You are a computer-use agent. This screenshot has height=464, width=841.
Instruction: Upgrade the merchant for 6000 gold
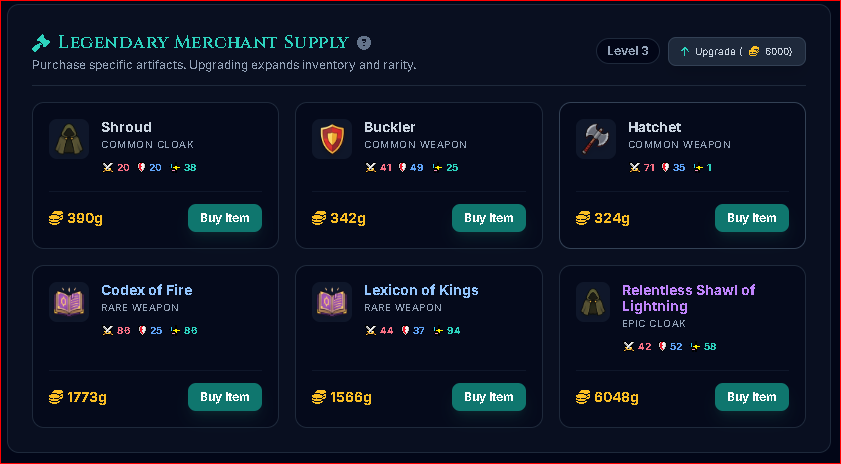pos(736,51)
